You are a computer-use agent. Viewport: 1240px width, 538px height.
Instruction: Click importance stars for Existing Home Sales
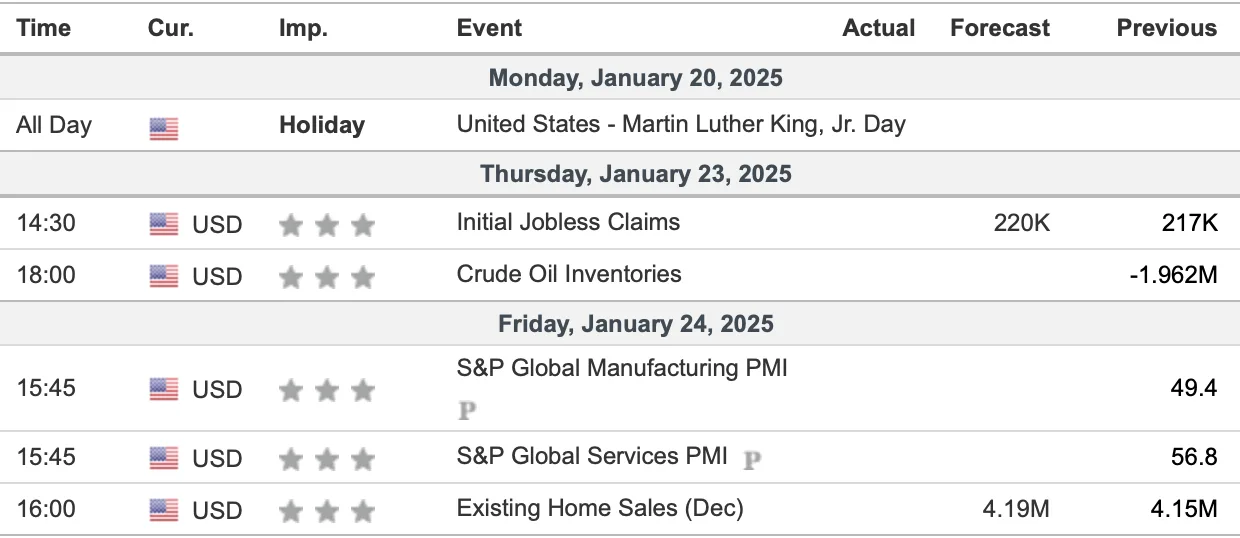pos(327,512)
